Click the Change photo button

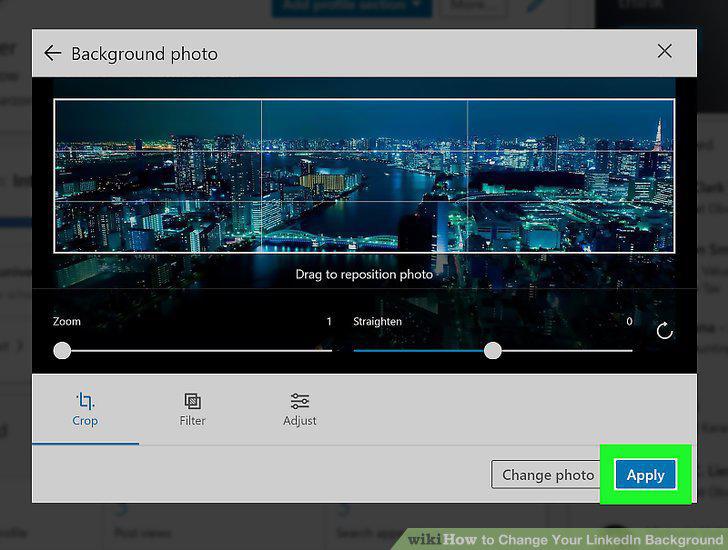tap(548, 475)
